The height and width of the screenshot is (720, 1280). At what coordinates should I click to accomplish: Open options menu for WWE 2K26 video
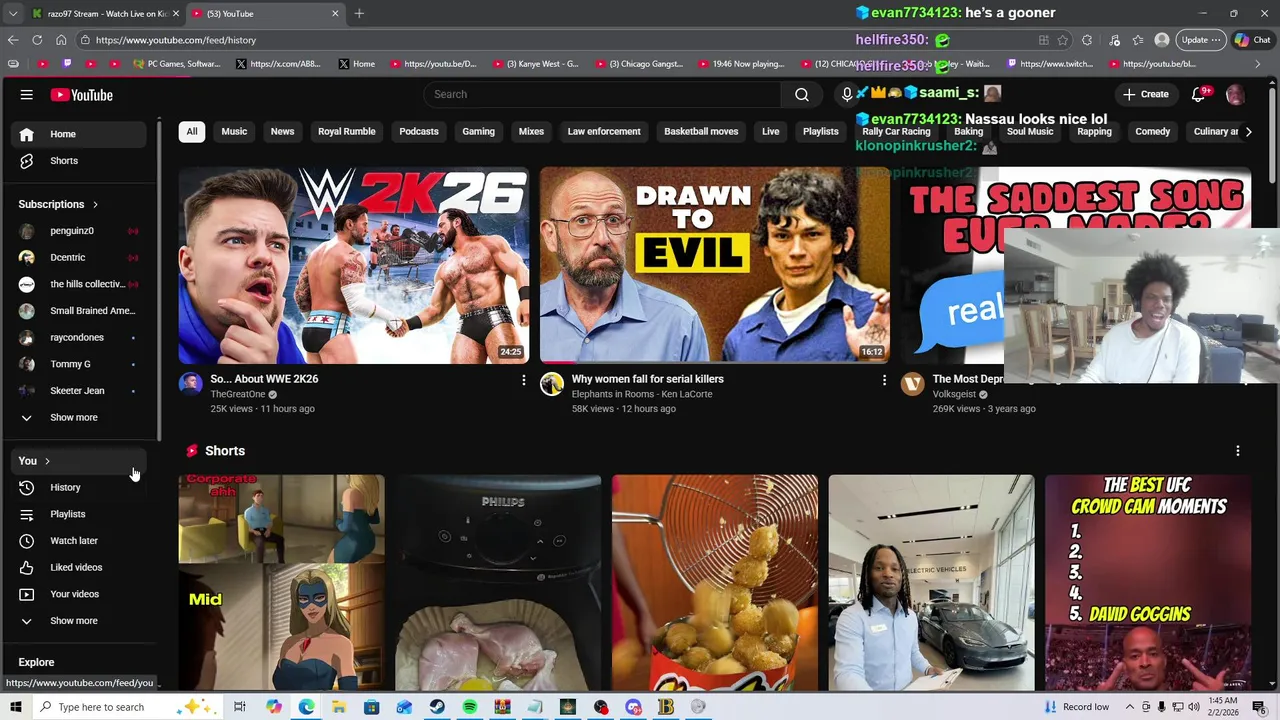tap(523, 380)
